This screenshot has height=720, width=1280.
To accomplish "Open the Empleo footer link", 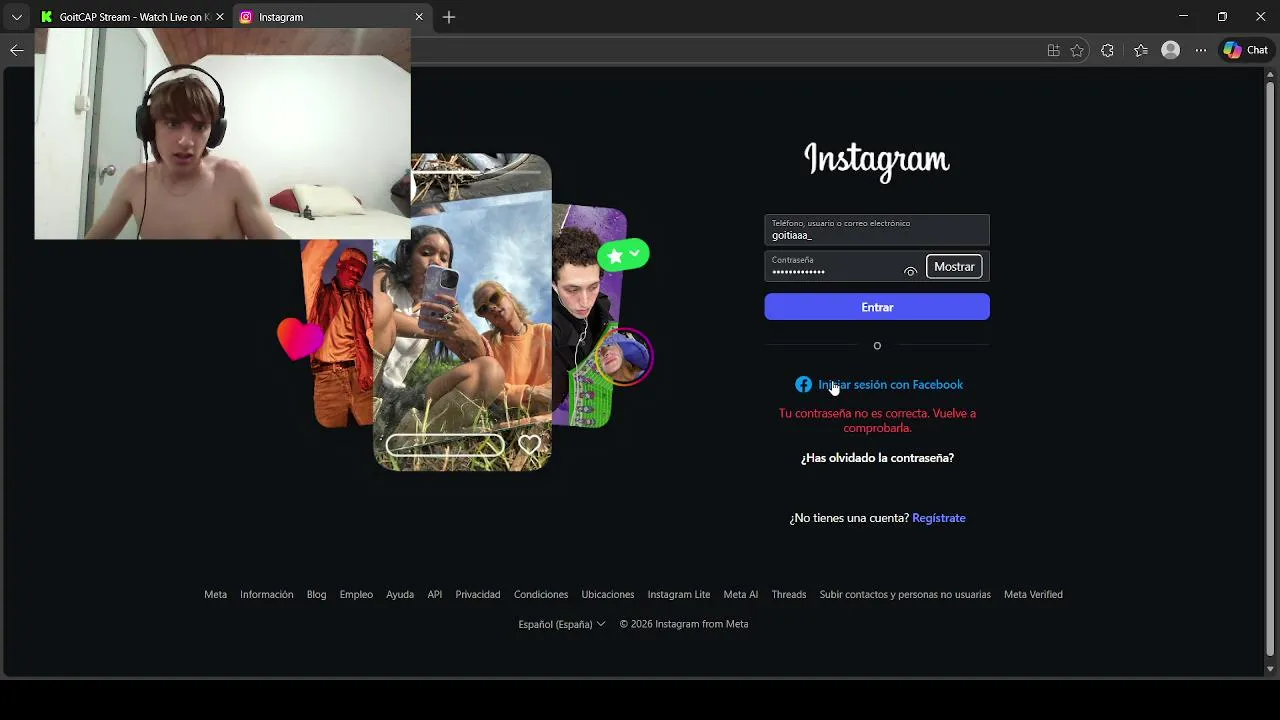I will click(x=356, y=594).
